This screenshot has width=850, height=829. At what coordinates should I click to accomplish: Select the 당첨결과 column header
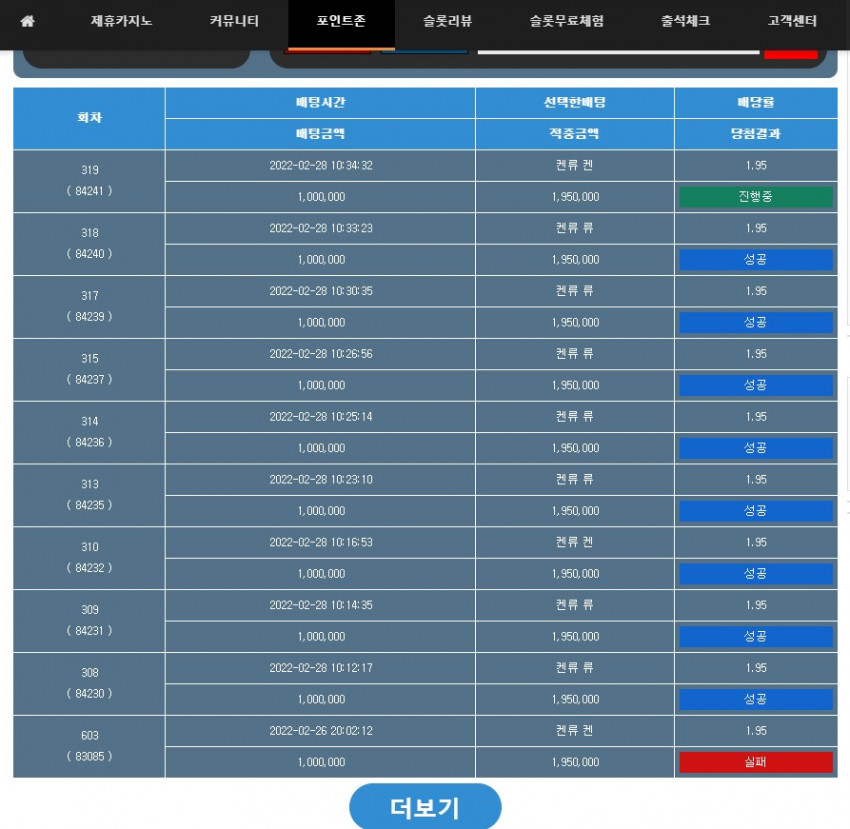click(756, 134)
